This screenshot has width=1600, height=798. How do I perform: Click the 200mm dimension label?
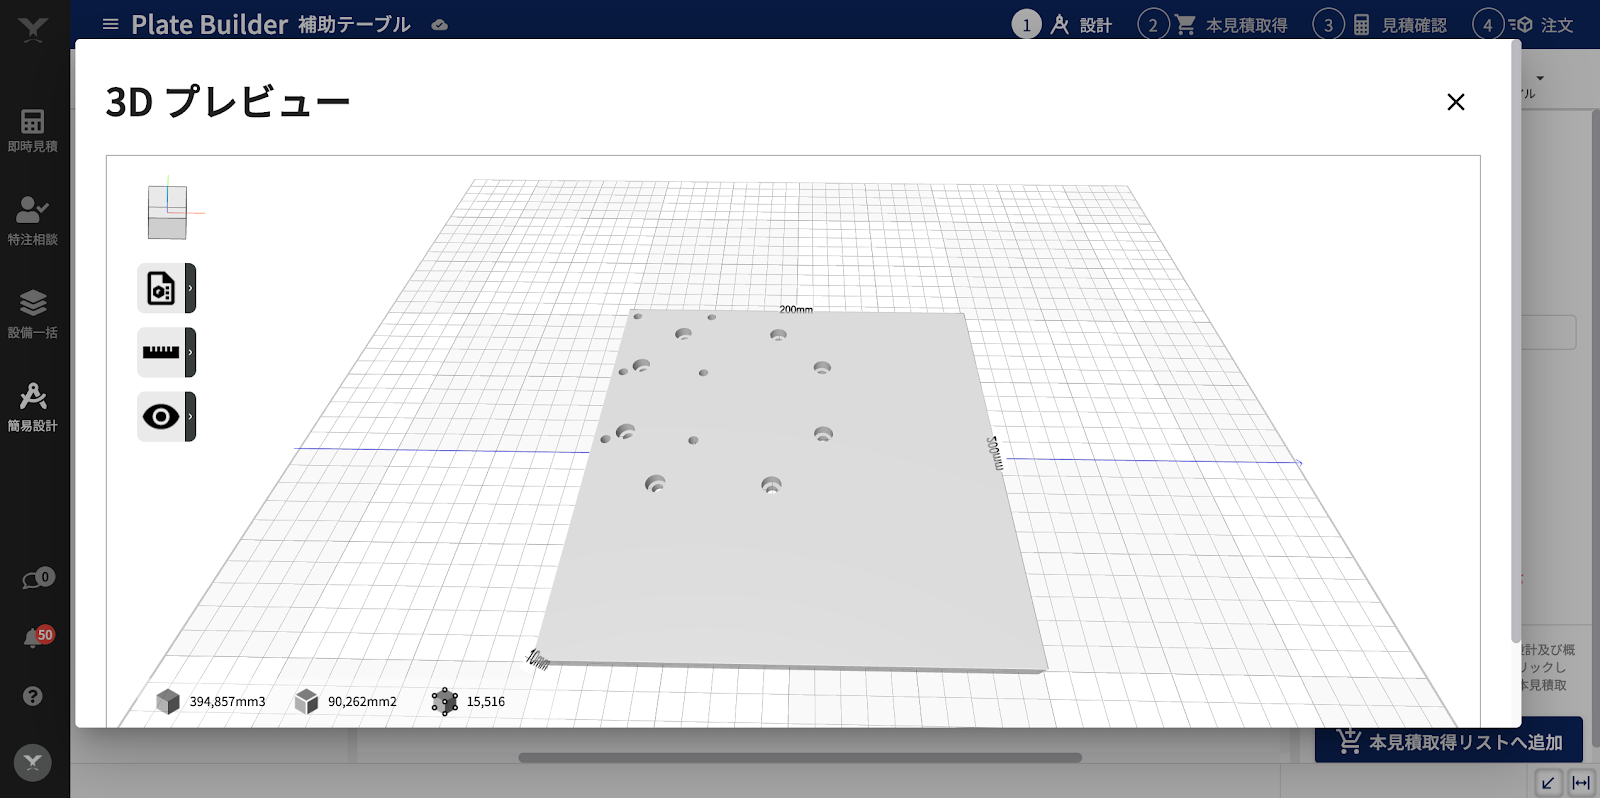796,309
